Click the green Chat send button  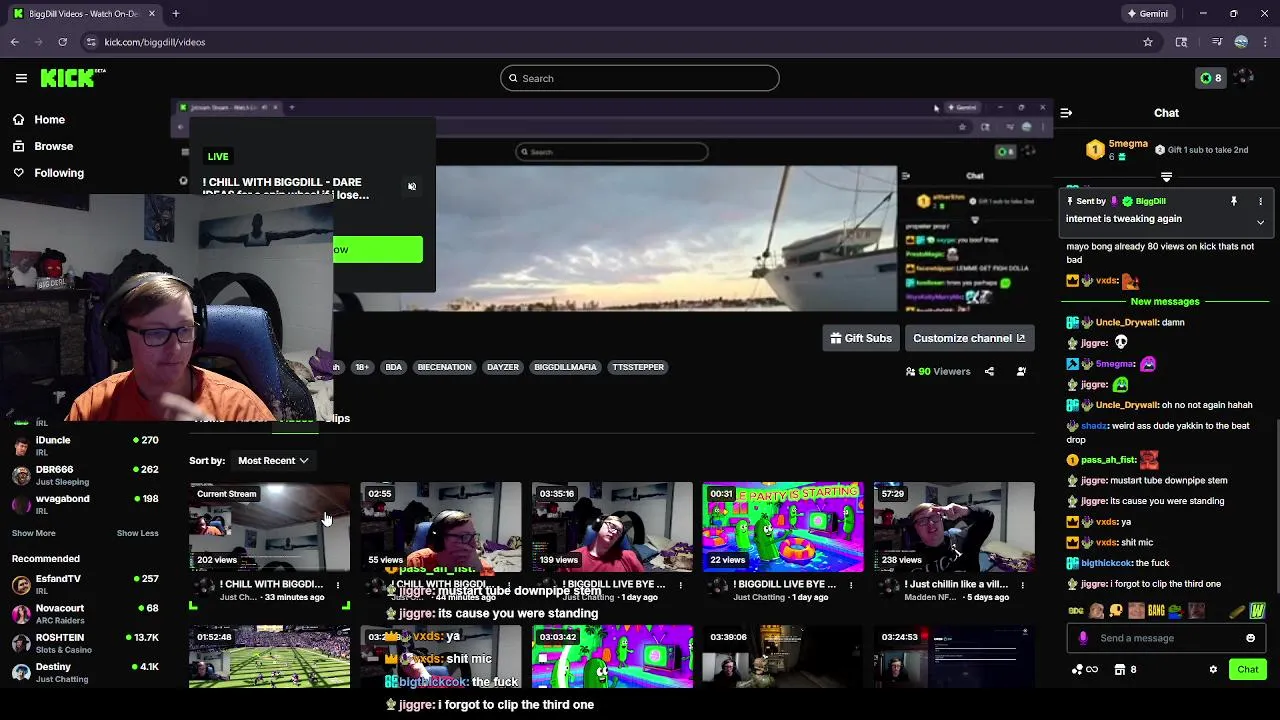pos(1248,669)
